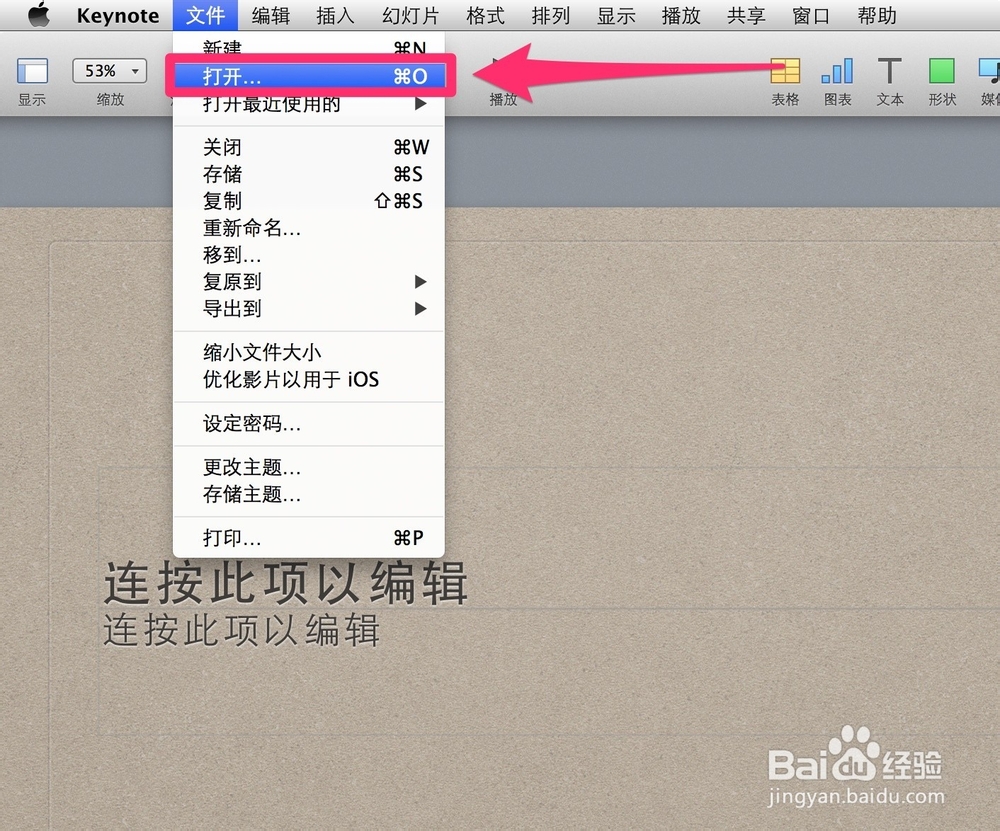Choose 更改主题… menu item
Viewport: 1000px width, 831px height.
coord(309,467)
